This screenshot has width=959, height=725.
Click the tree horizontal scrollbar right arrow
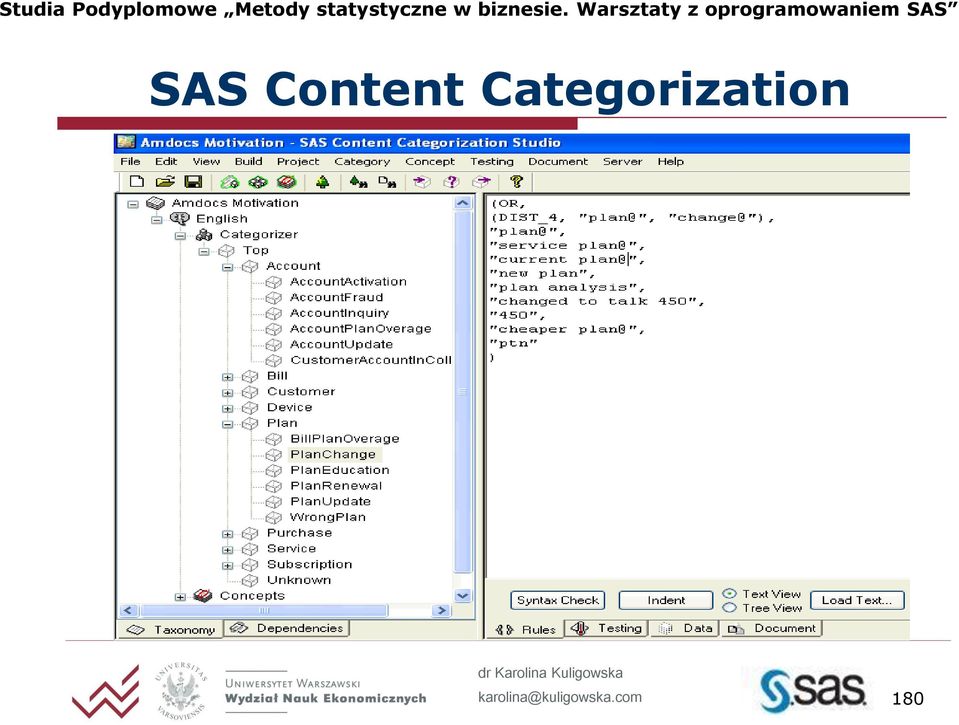point(442,610)
